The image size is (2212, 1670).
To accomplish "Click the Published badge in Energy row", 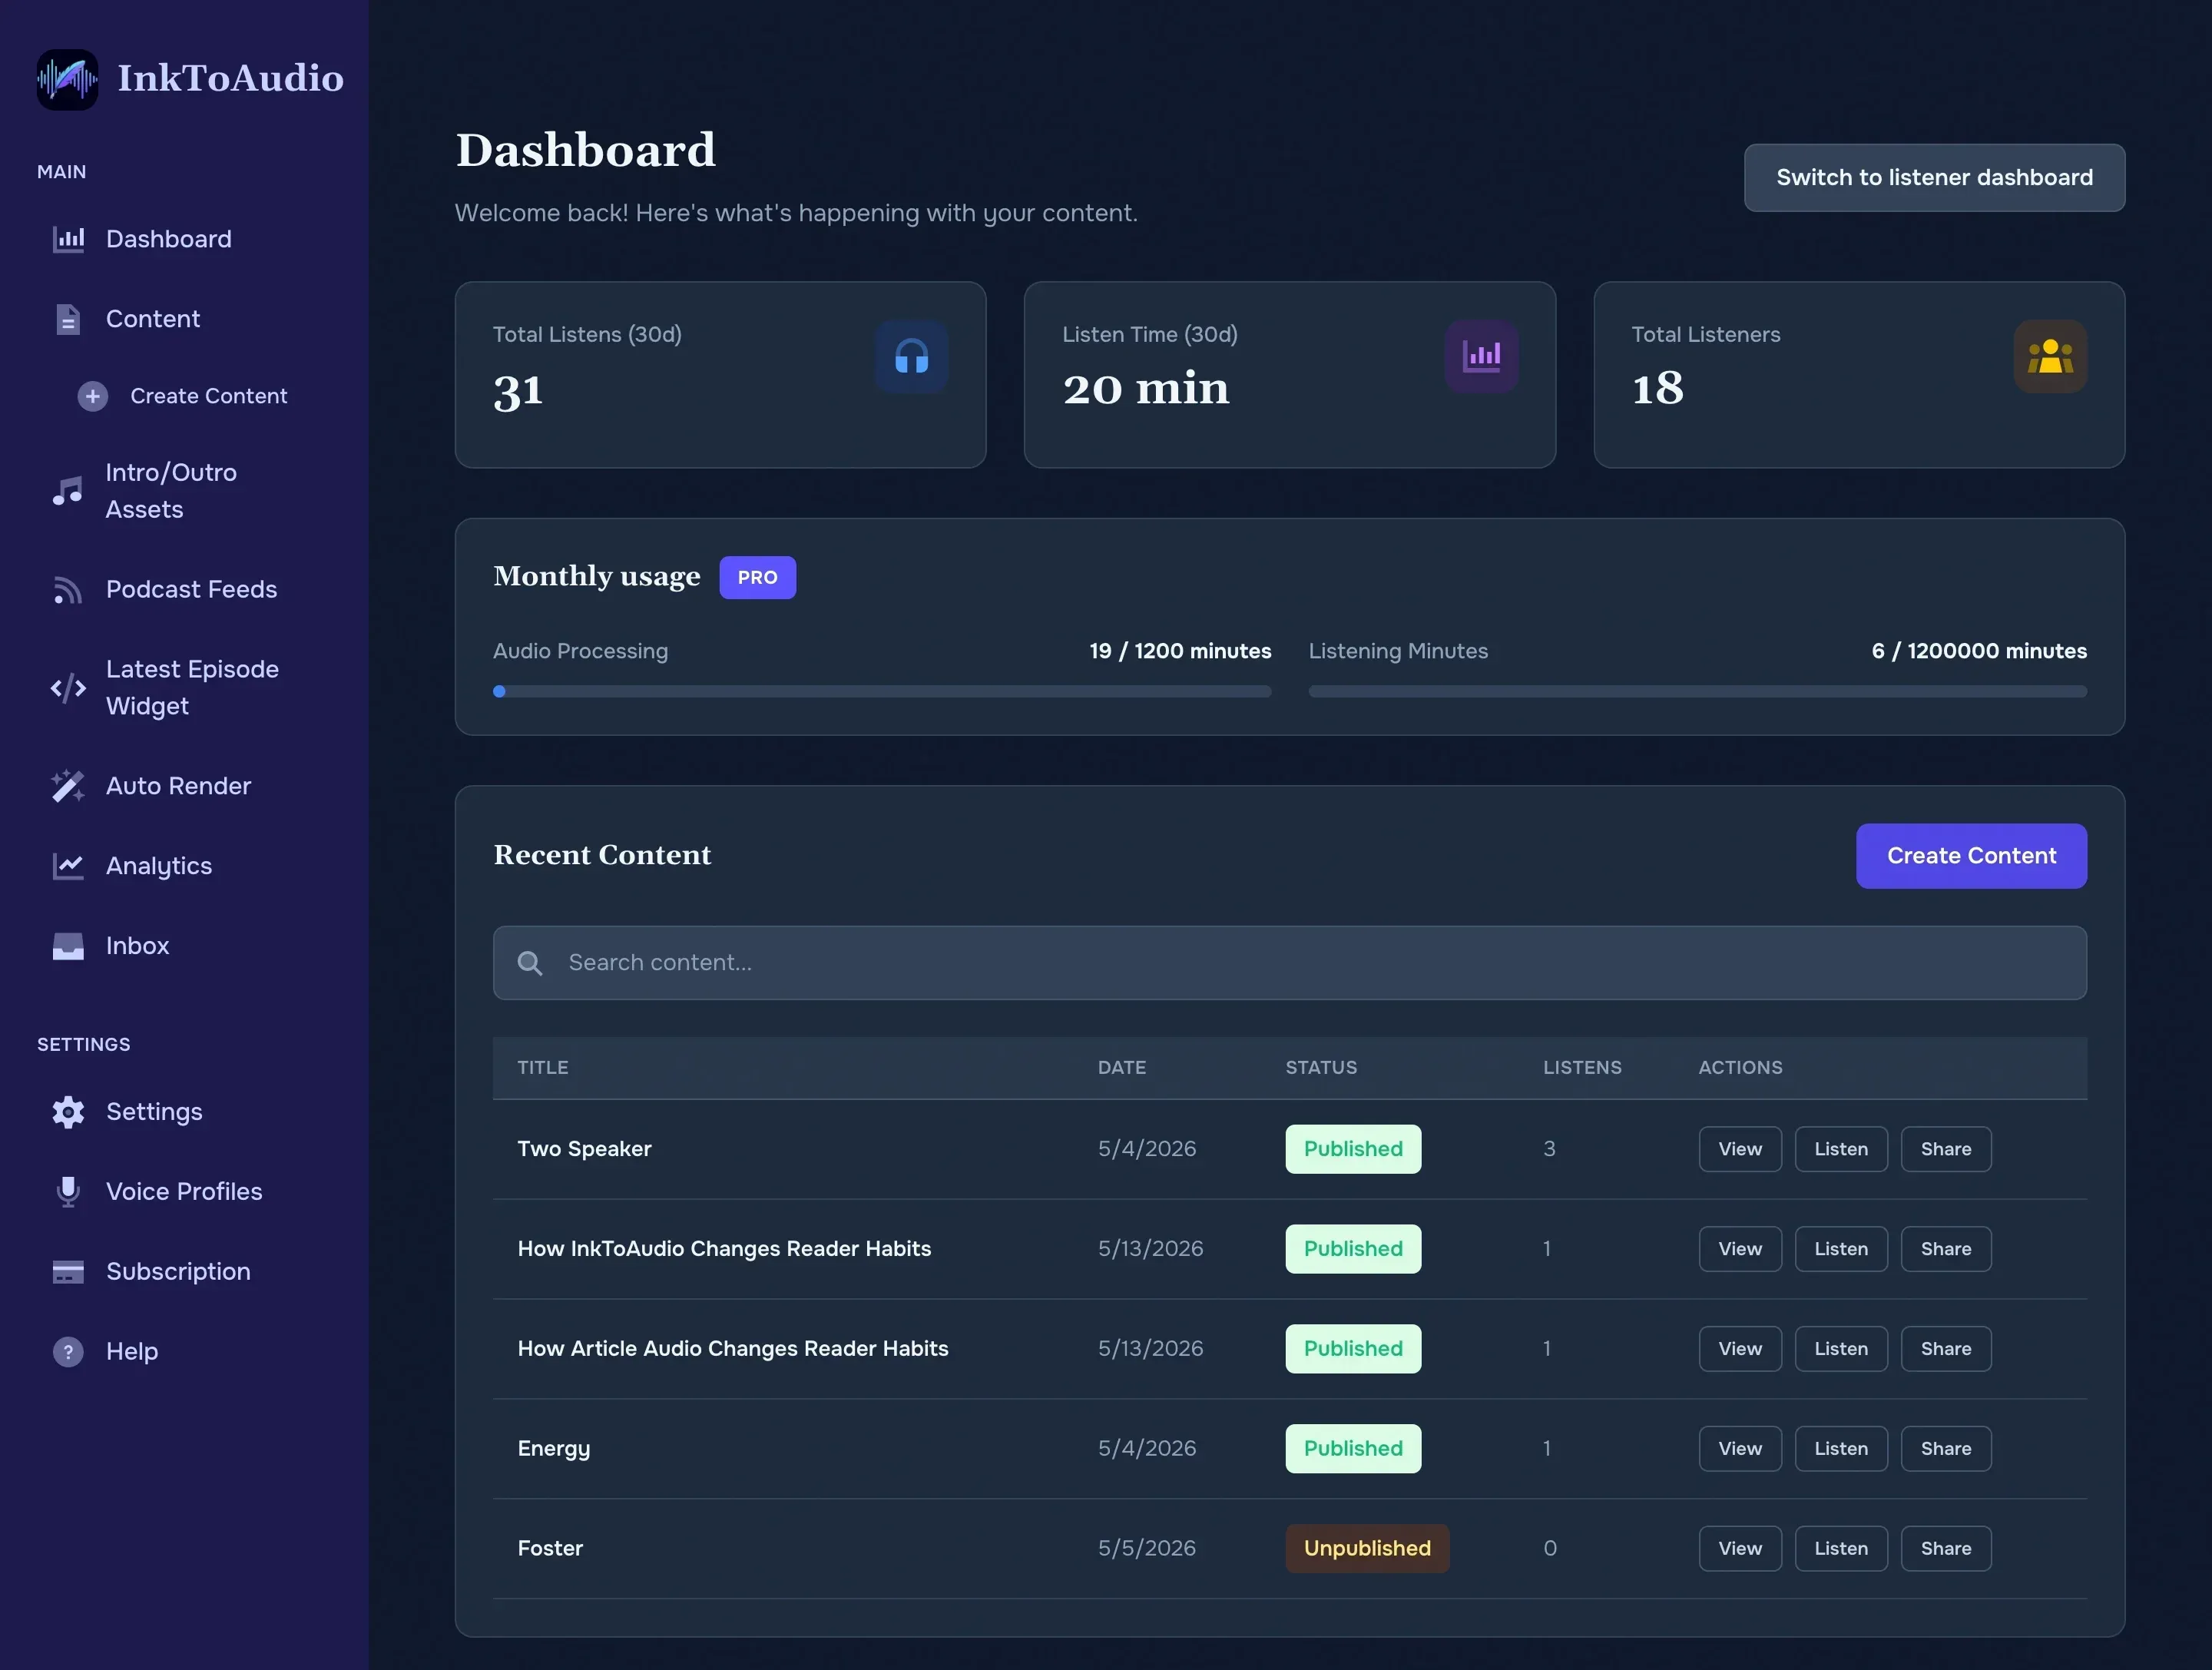I will [1353, 1449].
